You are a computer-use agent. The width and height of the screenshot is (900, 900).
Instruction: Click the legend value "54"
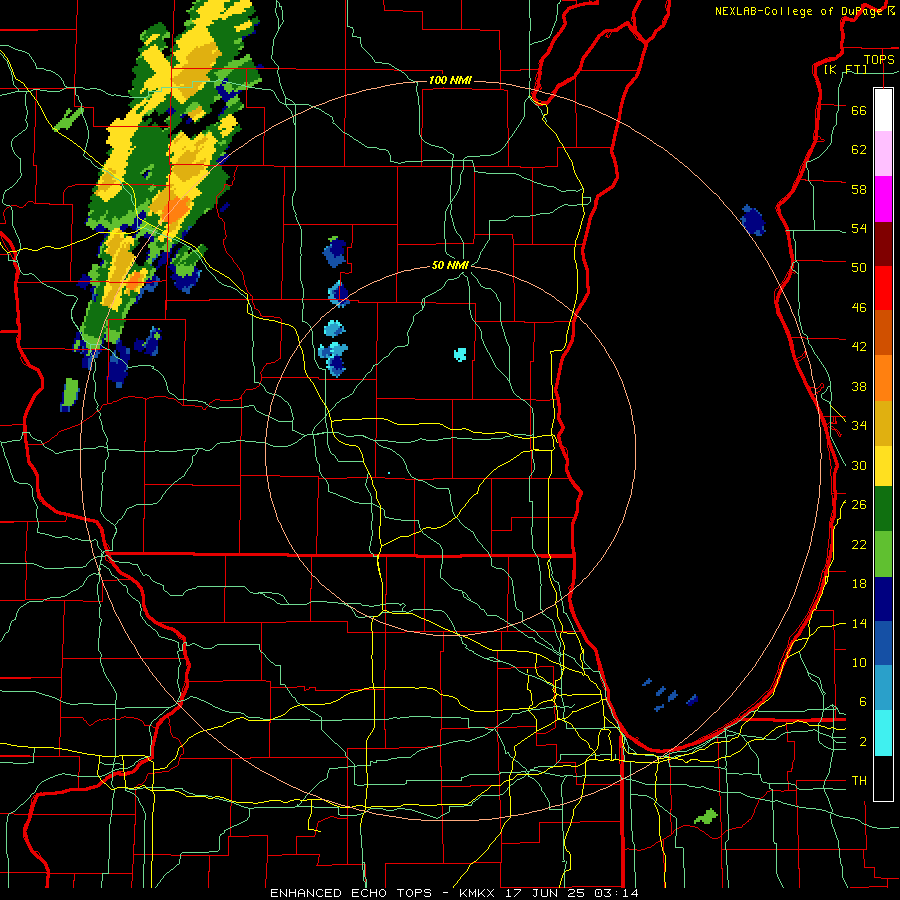tap(859, 228)
